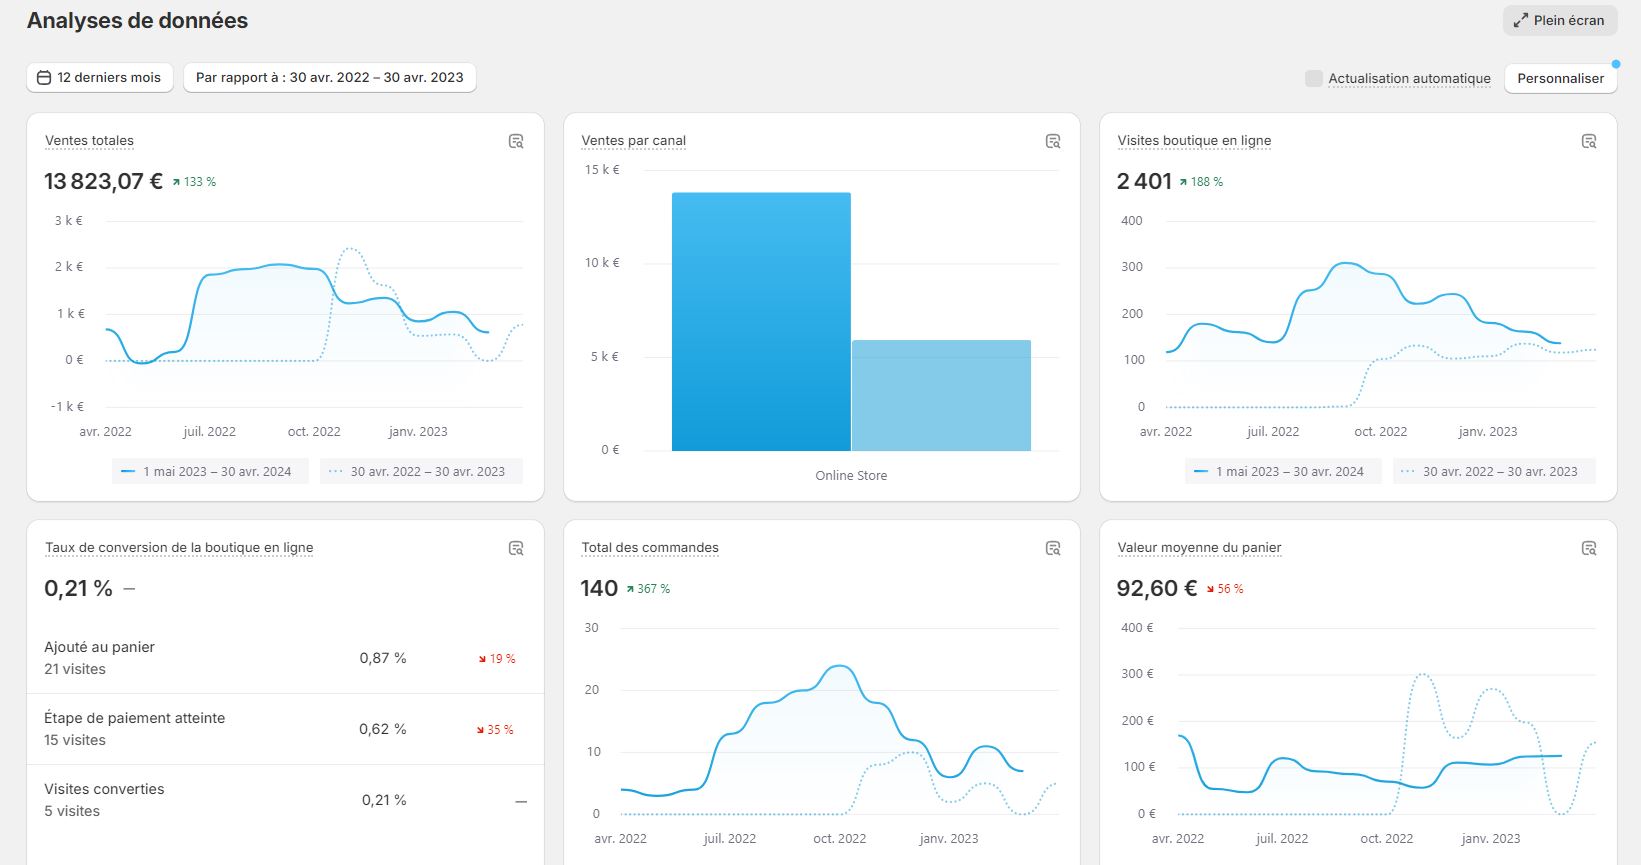The image size is (1641, 865).
Task: Click the 140 total orders value
Action: 599,588
